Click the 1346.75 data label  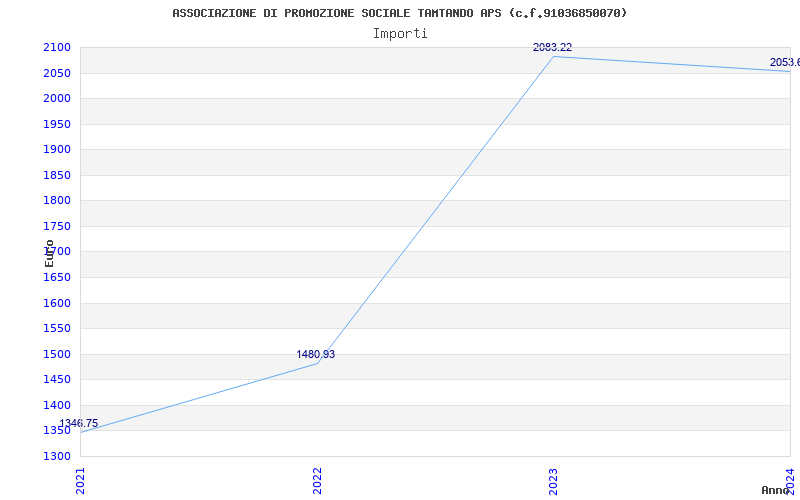79,423
